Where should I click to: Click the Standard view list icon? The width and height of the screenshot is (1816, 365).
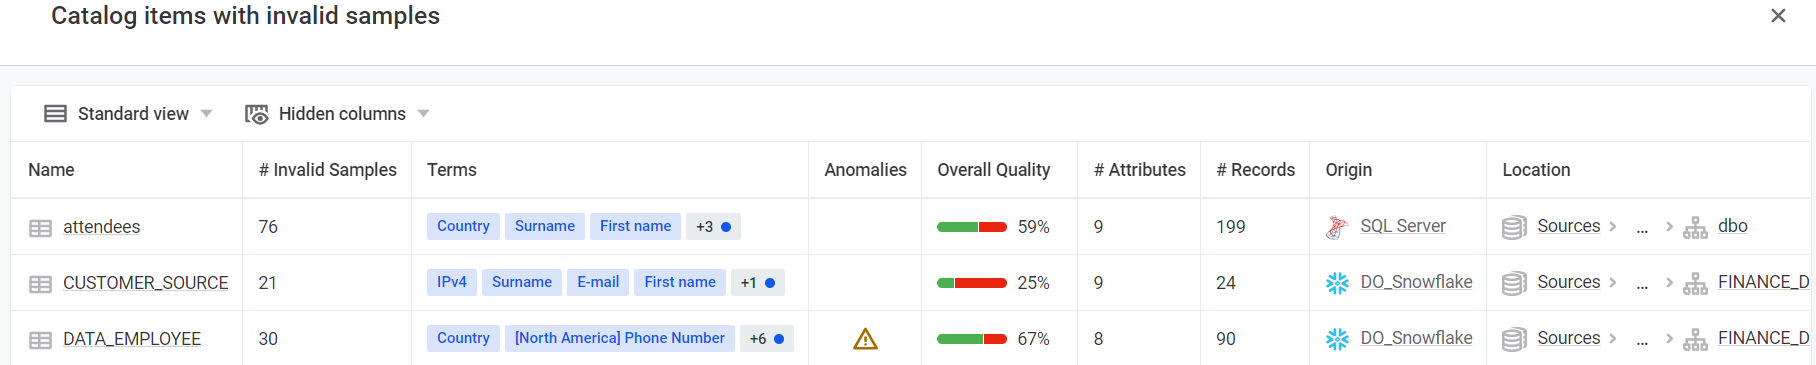[x=56, y=114]
